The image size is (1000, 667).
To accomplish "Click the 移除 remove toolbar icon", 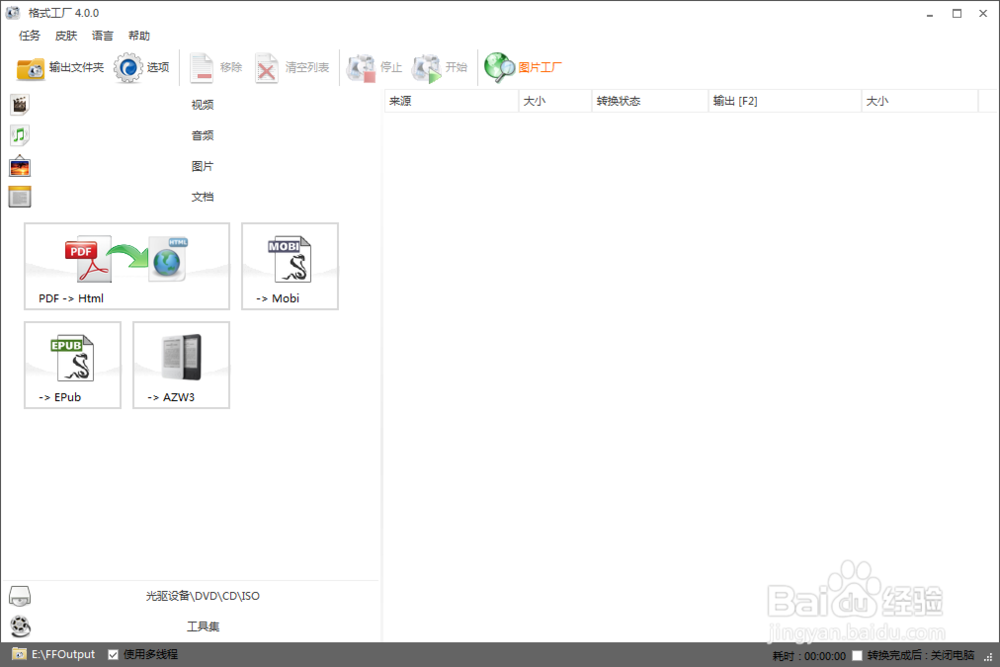I will click(x=202, y=68).
